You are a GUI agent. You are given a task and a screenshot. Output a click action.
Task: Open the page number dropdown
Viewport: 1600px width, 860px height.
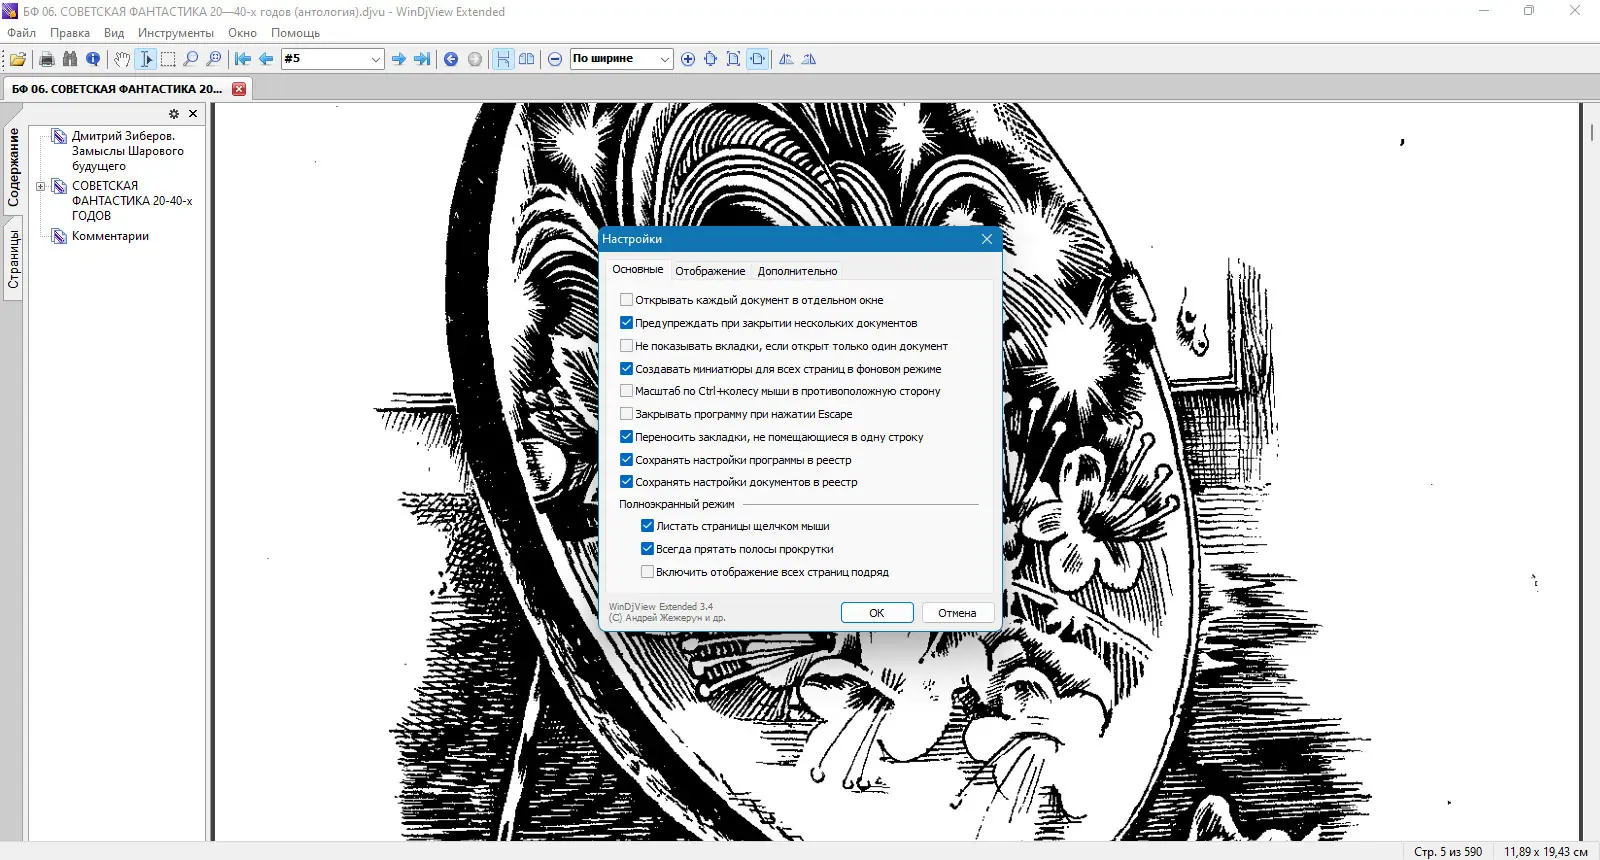click(376, 59)
